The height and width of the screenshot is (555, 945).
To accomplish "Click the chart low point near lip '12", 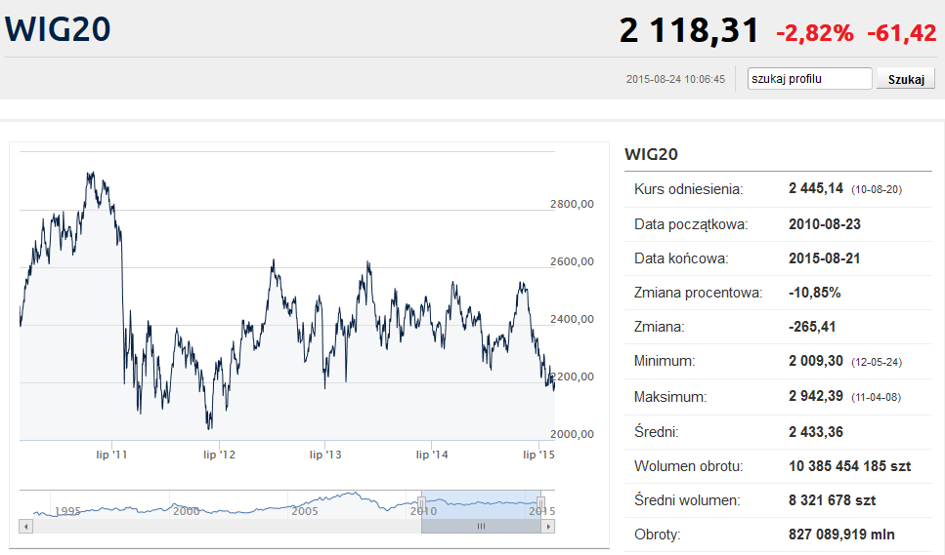I will [209, 427].
